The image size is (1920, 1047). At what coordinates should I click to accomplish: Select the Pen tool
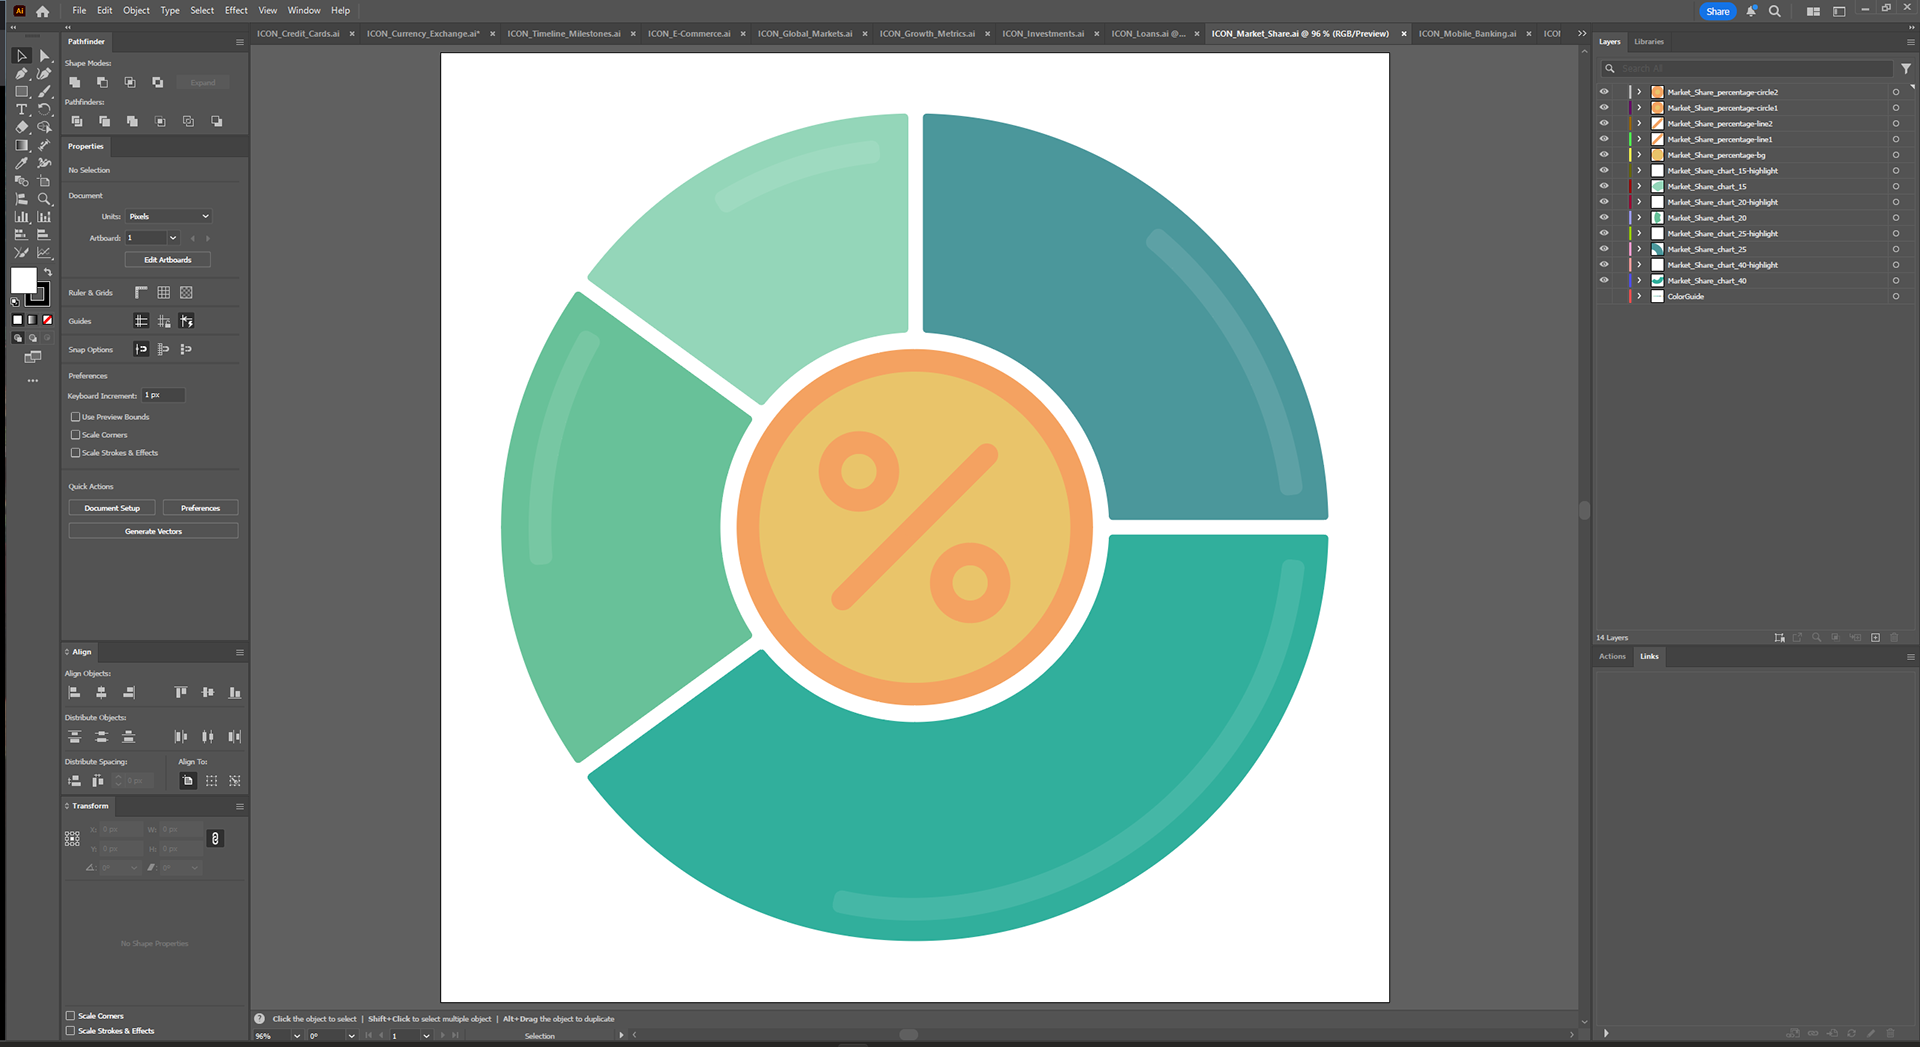(21, 74)
